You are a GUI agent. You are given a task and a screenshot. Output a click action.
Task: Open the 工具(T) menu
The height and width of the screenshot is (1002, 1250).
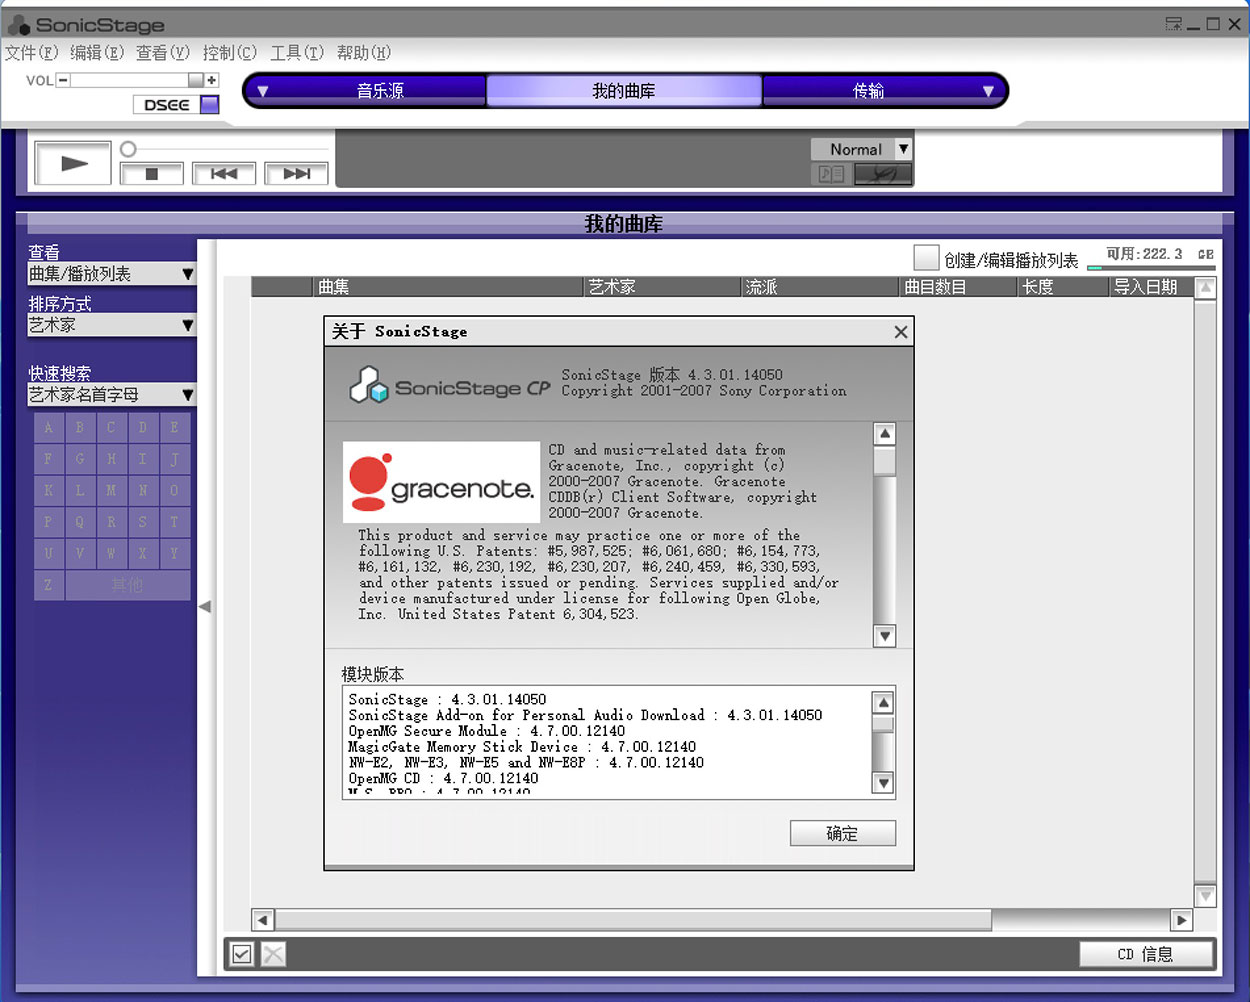(297, 53)
